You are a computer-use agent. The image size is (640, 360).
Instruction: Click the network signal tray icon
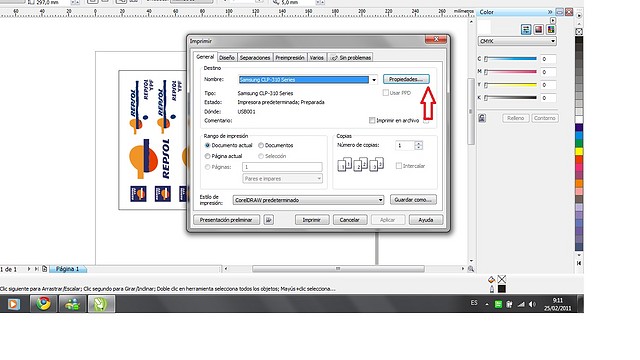(521, 304)
